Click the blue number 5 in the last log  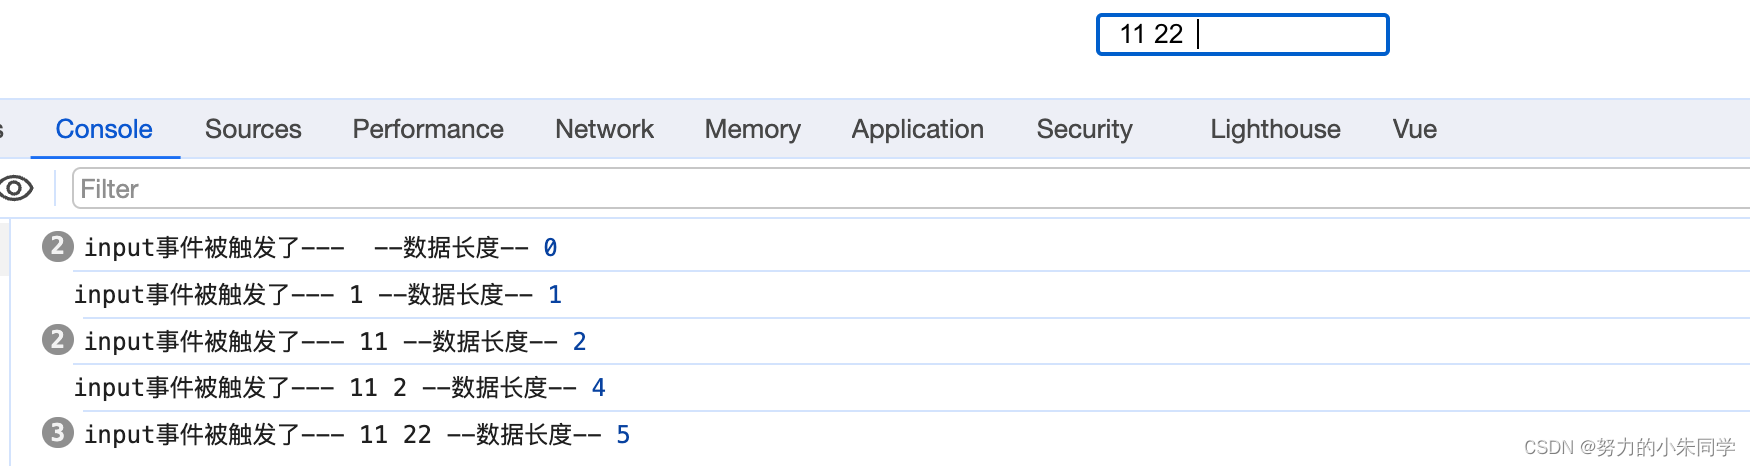(623, 435)
